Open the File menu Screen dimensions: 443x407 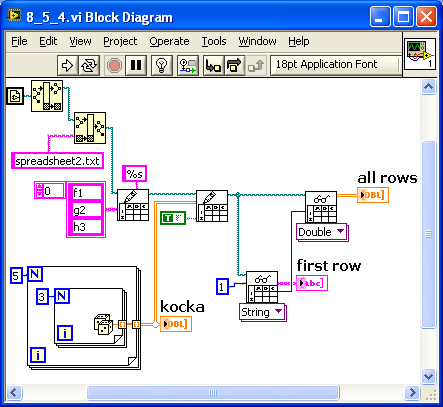[19, 41]
